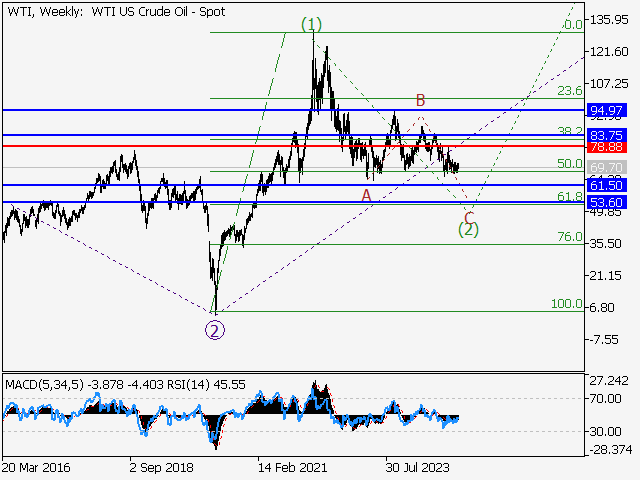Select the 2 Sep 2018 date label
The width and height of the screenshot is (640, 480).
[163, 466]
